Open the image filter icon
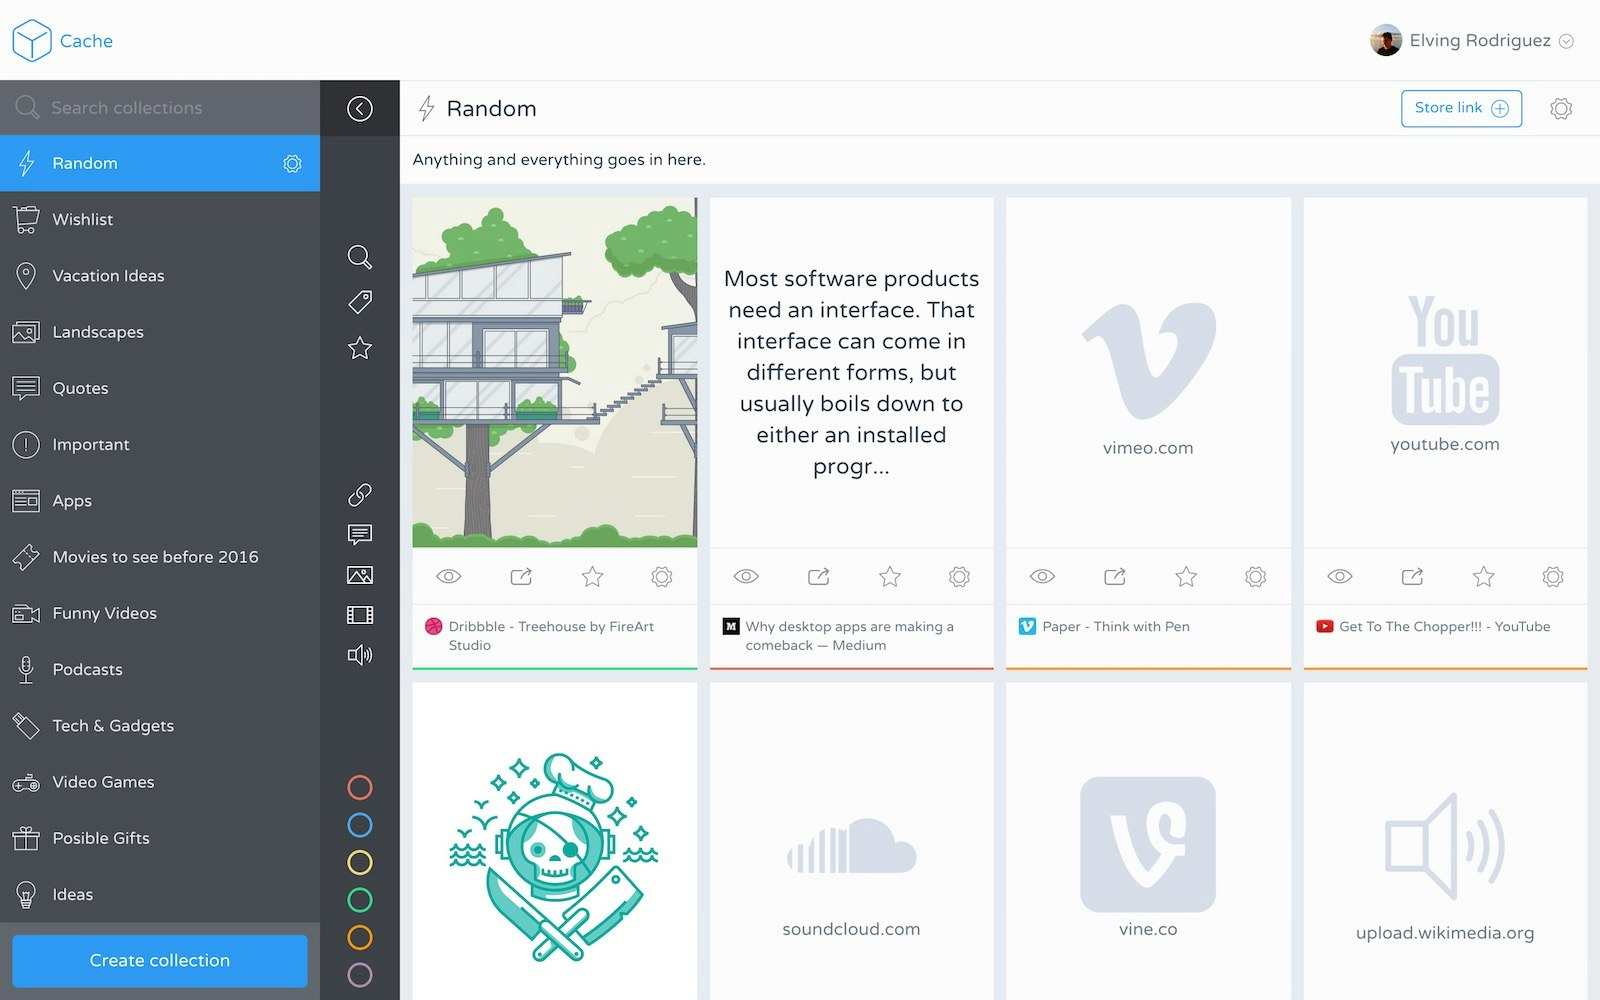Screen dimensions: 1600x1000 point(360,575)
